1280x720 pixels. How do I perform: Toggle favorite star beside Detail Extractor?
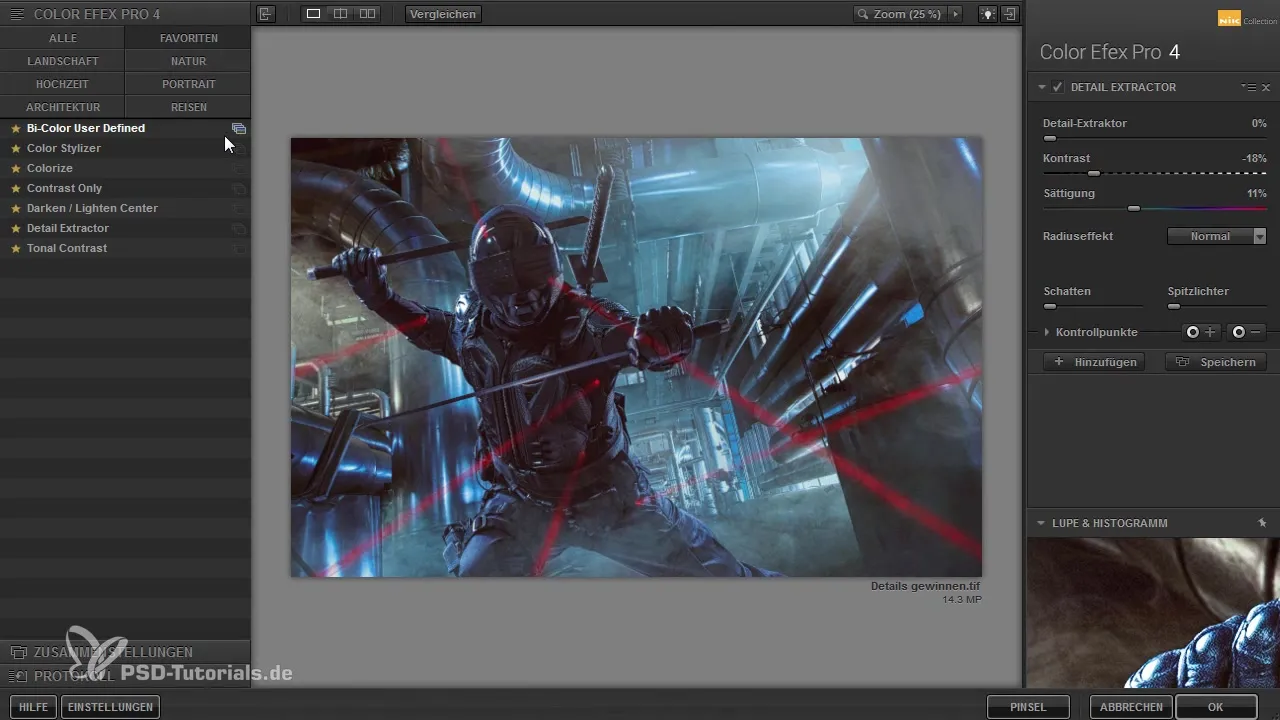[x=16, y=228]
